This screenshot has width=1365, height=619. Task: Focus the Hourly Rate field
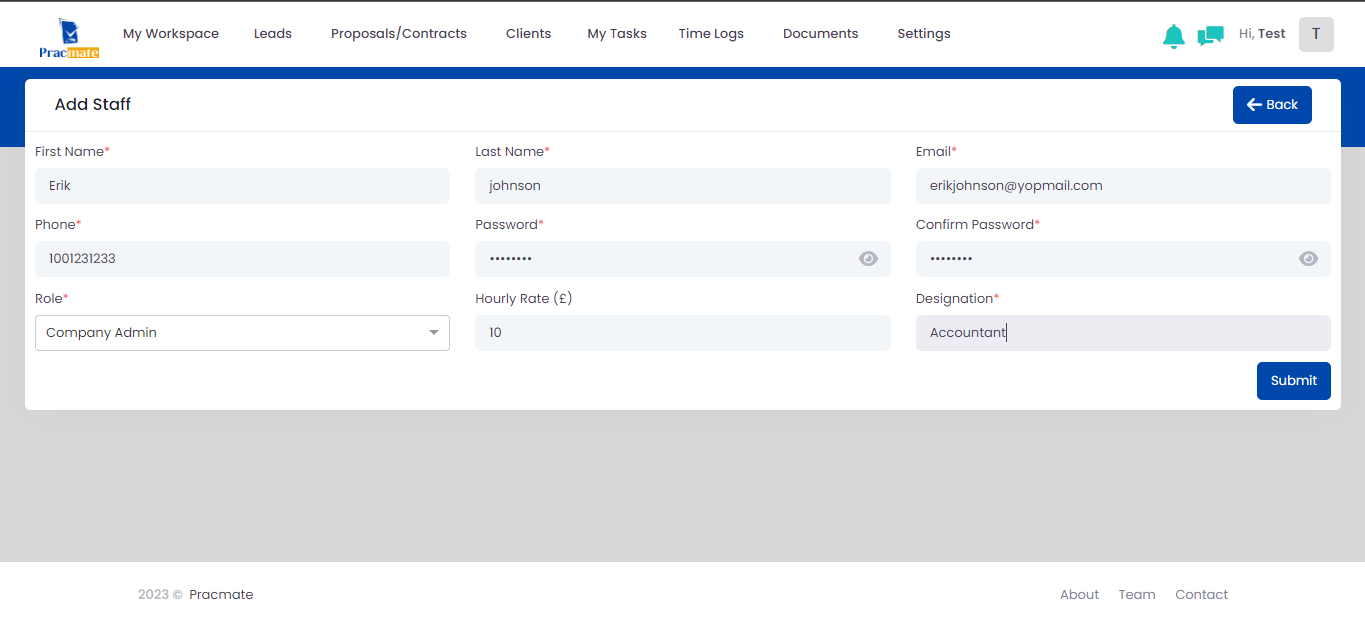[683, 333]
